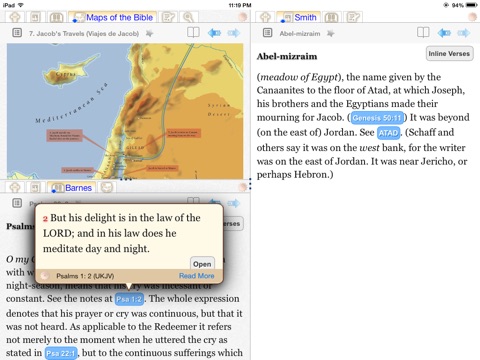Go back with blue left arrow in Smith pane
480x360 pixels.
click(444, 33)
